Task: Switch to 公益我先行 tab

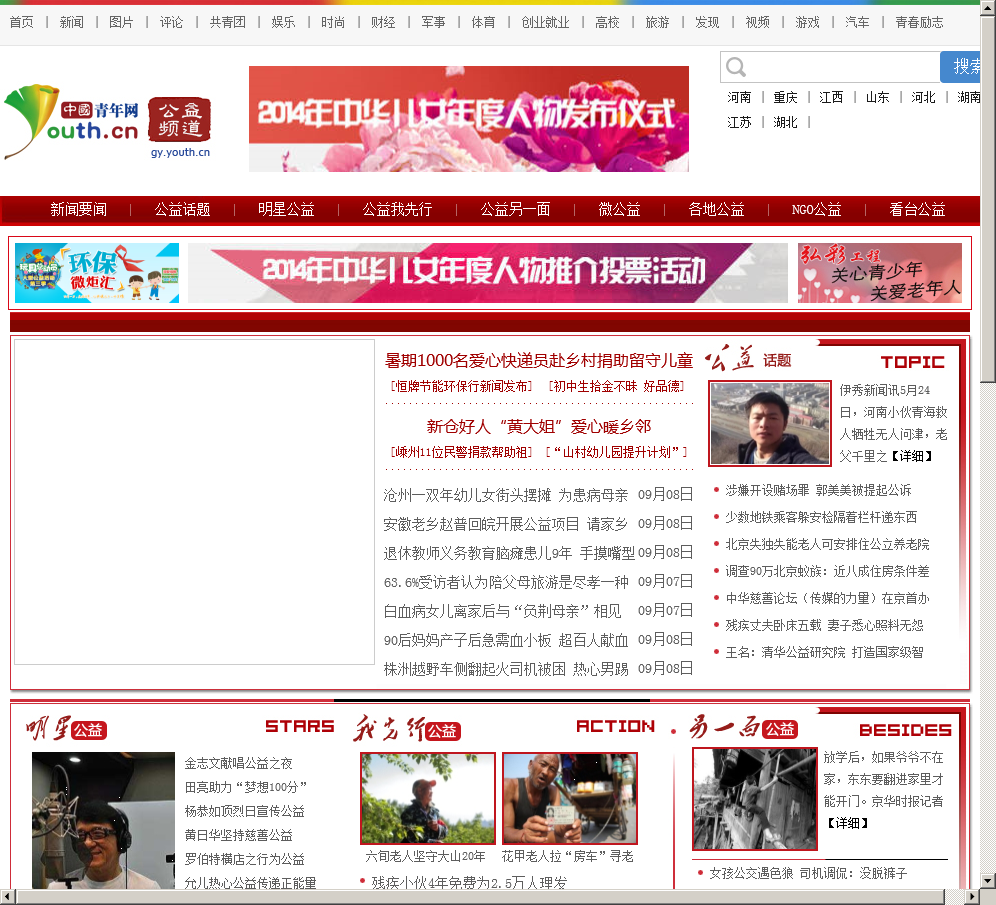Action: 397,210
